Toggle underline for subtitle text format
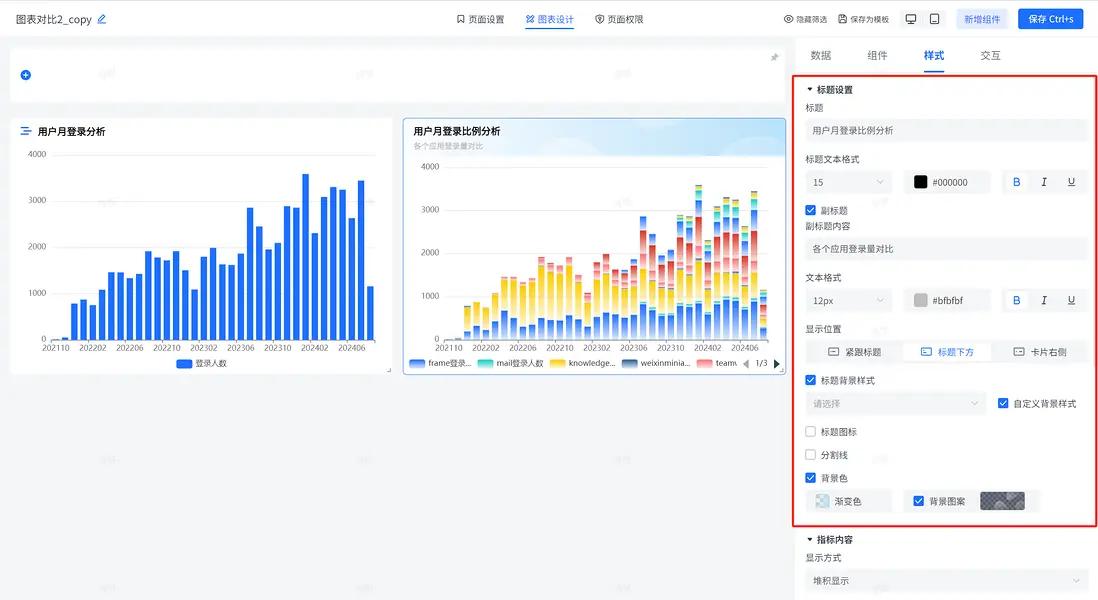Screen dimensions: 1098x600 click(x=1071, y=300)
